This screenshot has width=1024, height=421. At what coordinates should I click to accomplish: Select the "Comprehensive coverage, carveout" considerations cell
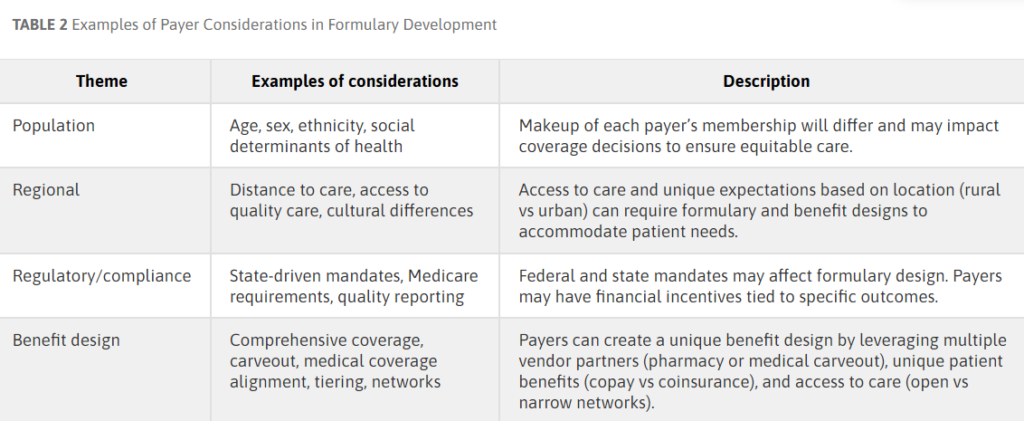click(x=334, y=360)
